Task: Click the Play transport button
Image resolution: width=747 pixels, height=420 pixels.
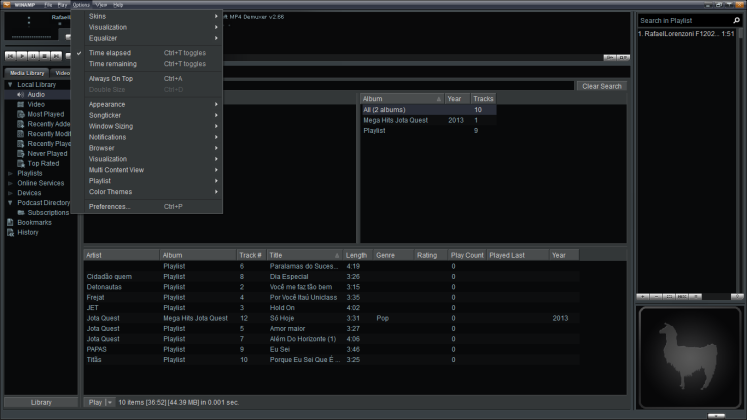Action: [x=22, y=56]
